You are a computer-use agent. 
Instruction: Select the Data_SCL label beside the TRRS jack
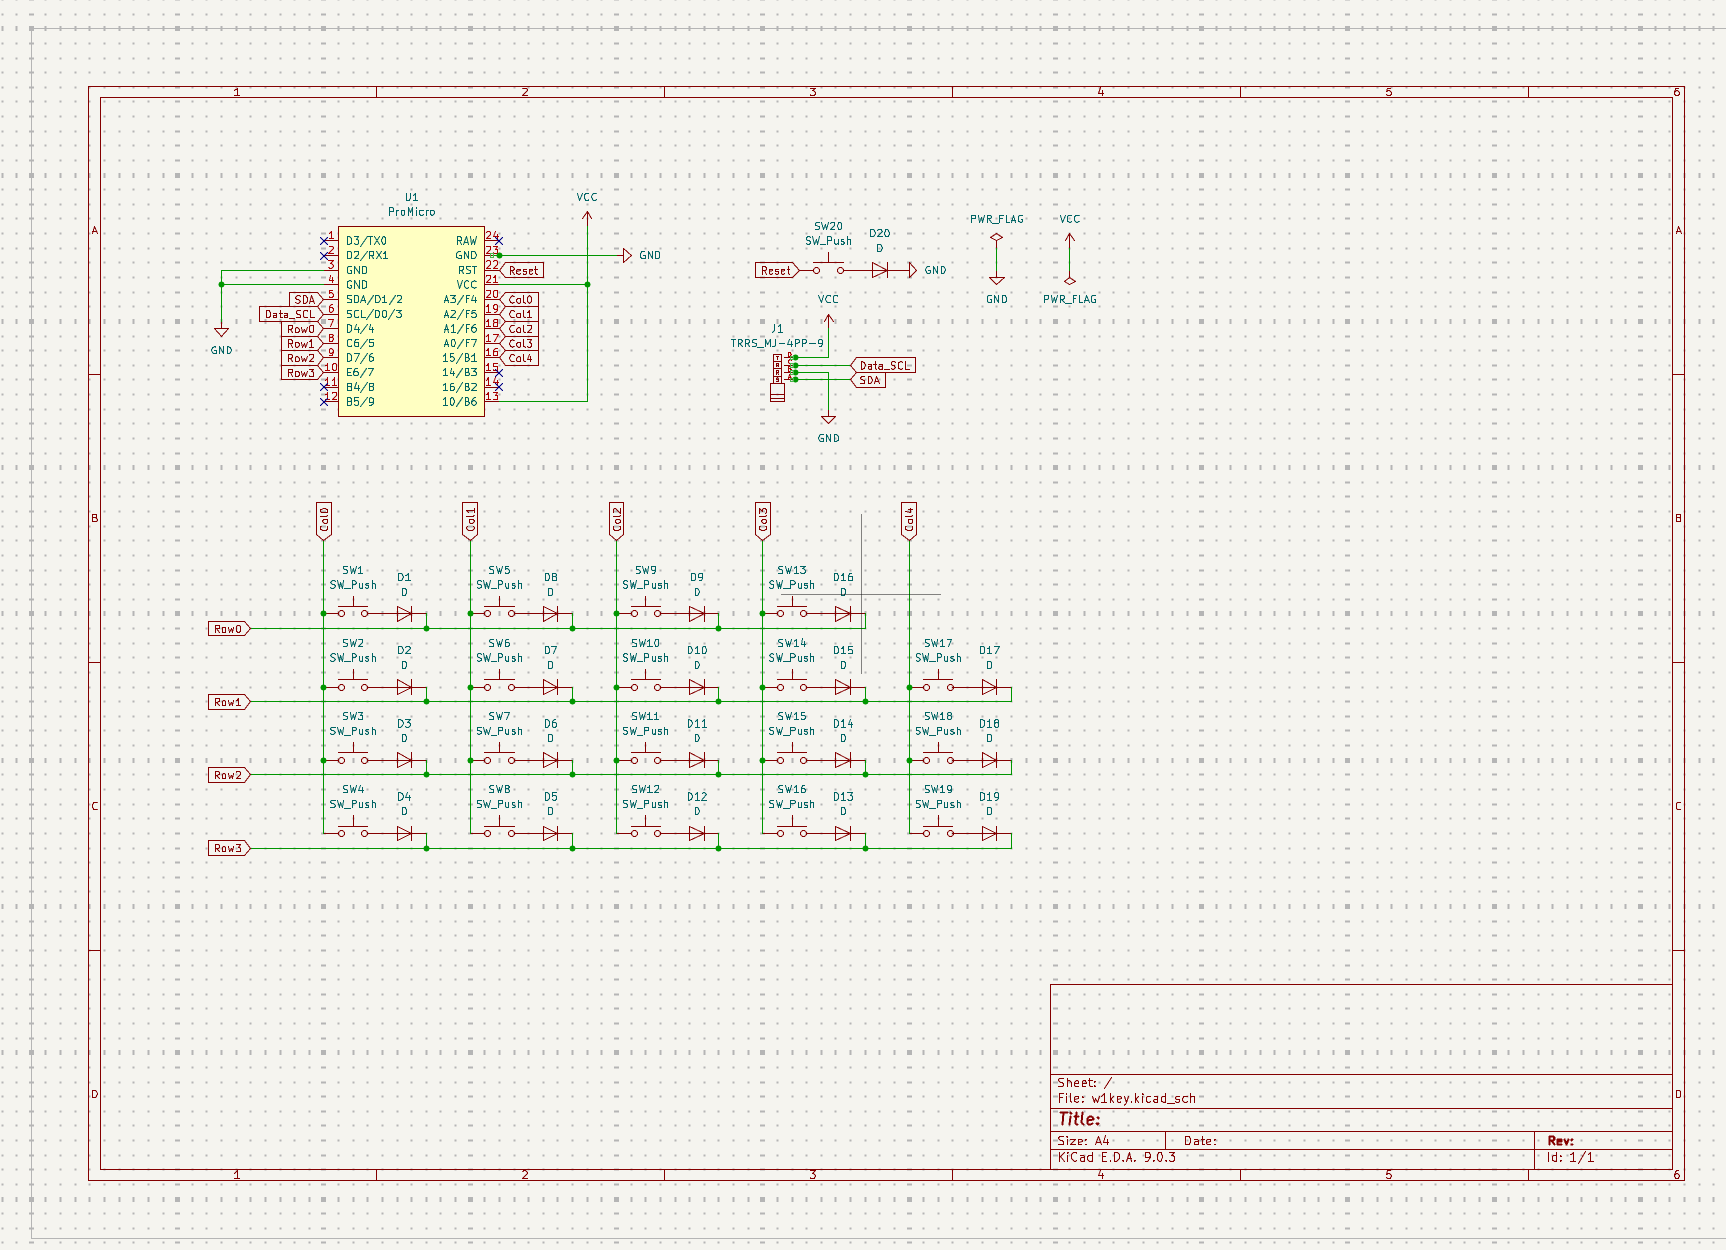(883, 366)
